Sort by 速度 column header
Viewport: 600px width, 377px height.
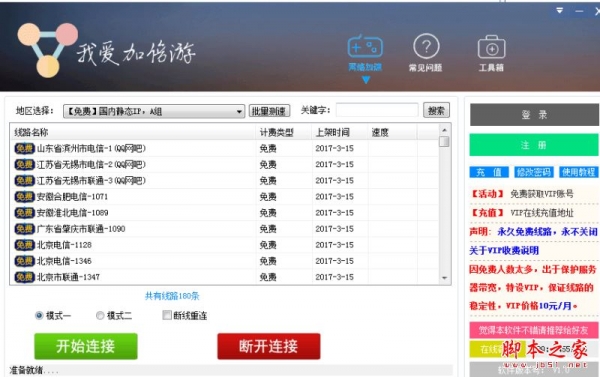(x=392, y=132)
